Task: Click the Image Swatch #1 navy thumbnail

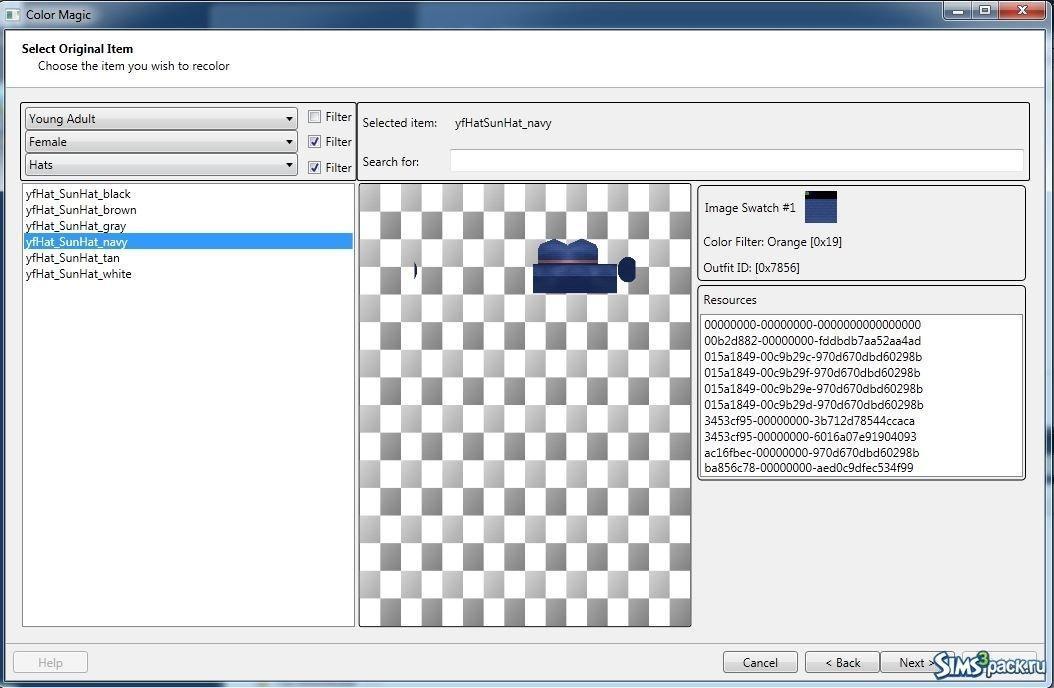Action: [x=820, y=207]
